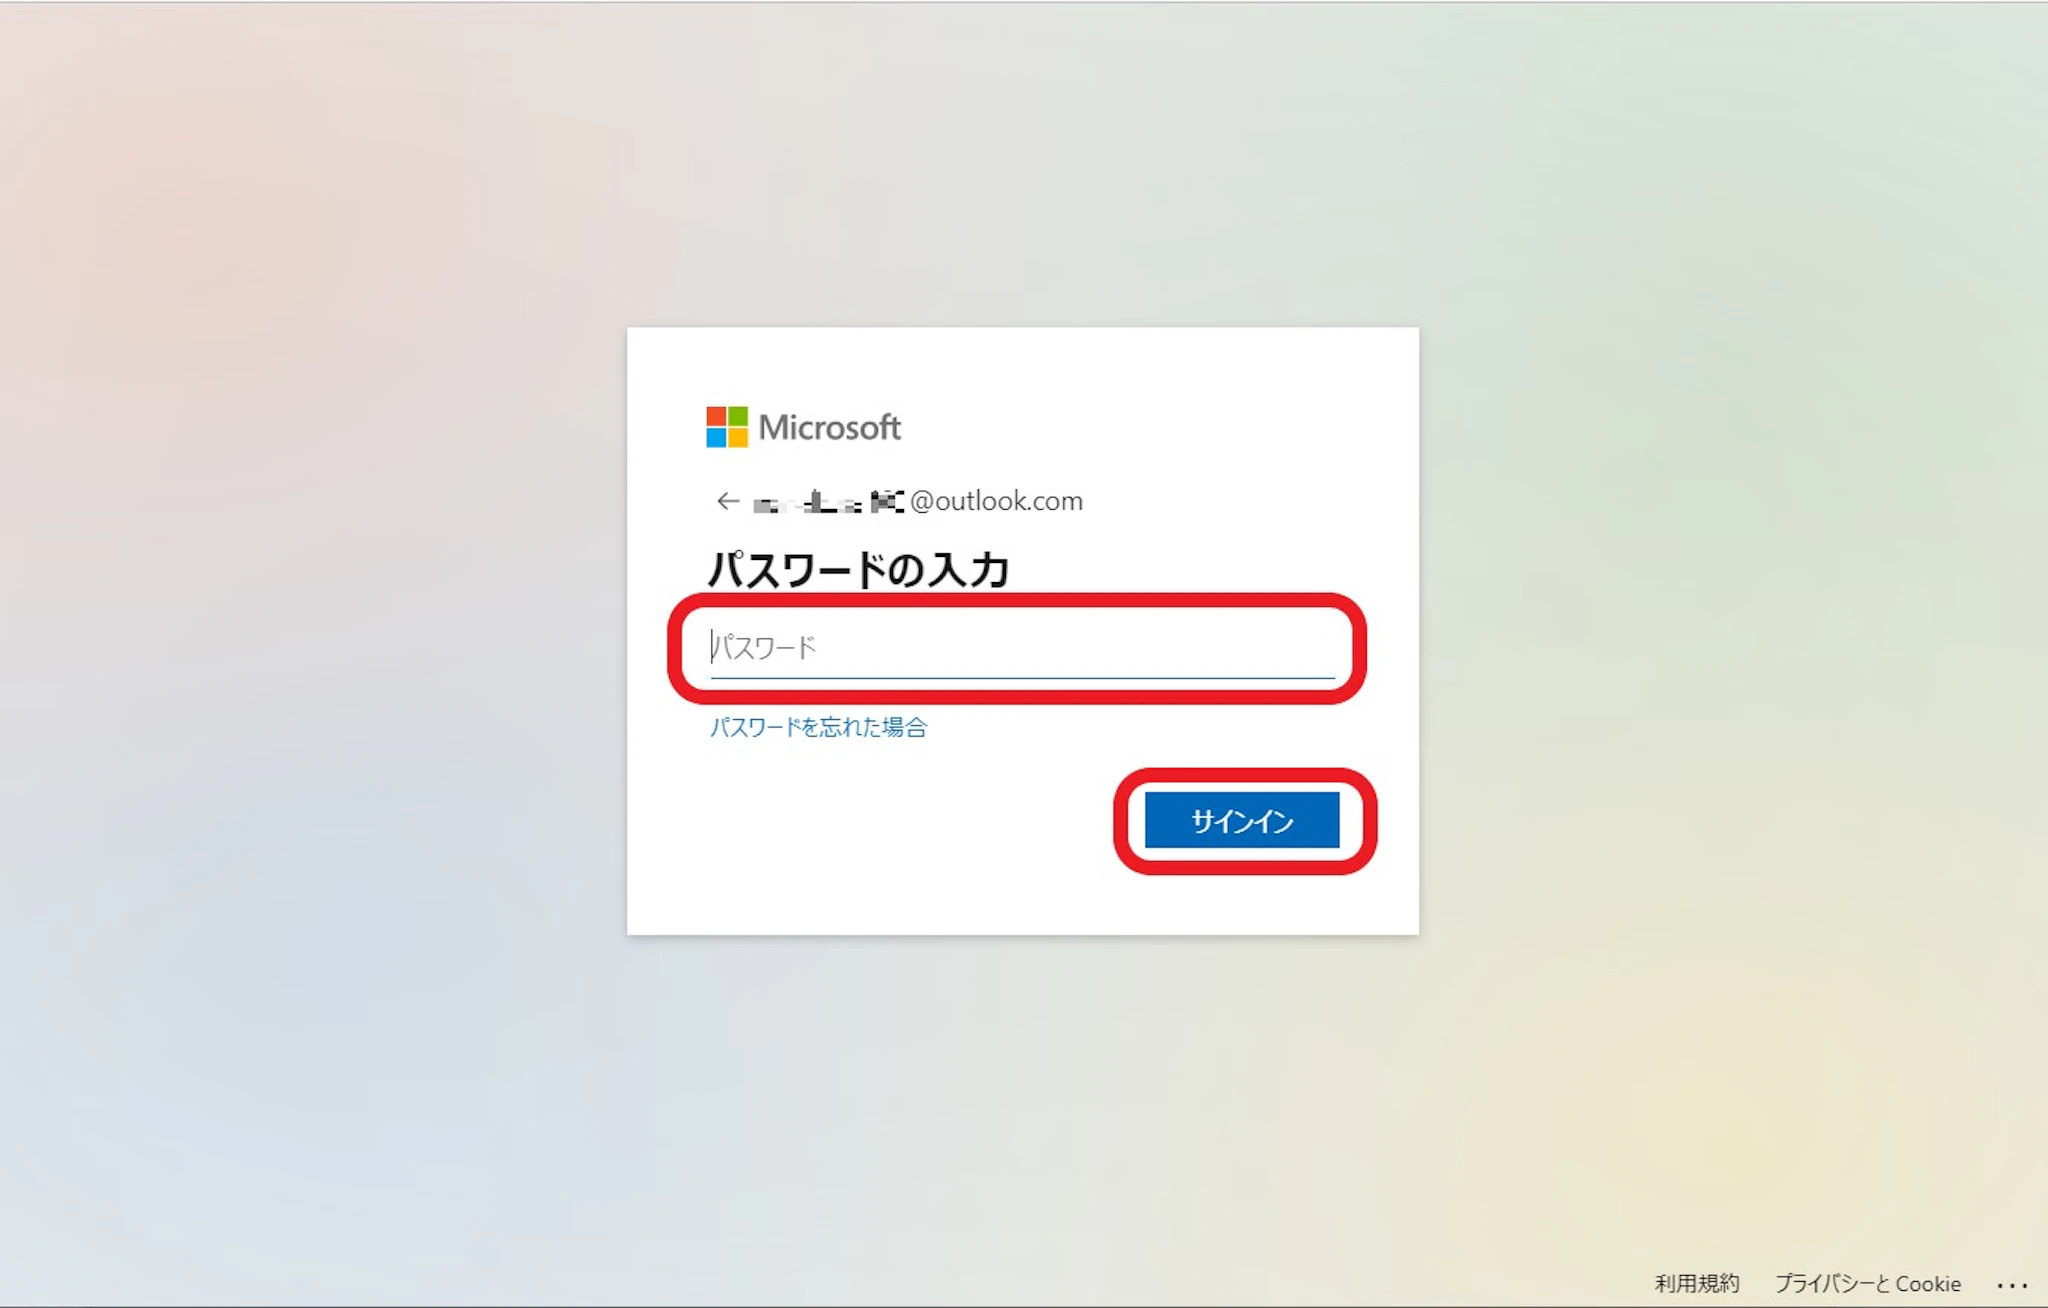
Task: Click empty area left of サインイン button
Action: coord(900,820)
